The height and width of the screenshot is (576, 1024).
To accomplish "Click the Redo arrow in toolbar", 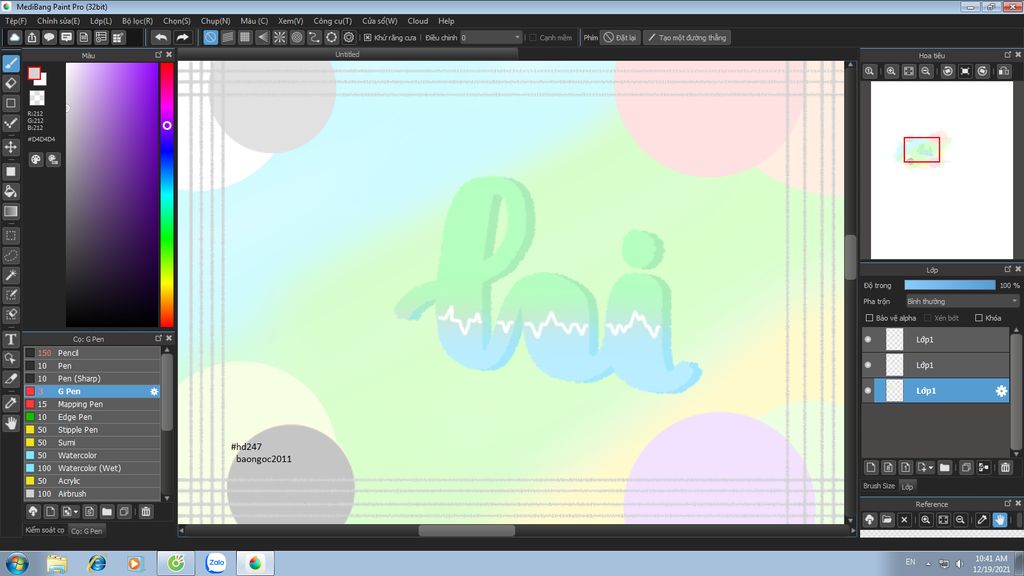I will (x=182, y=37).
